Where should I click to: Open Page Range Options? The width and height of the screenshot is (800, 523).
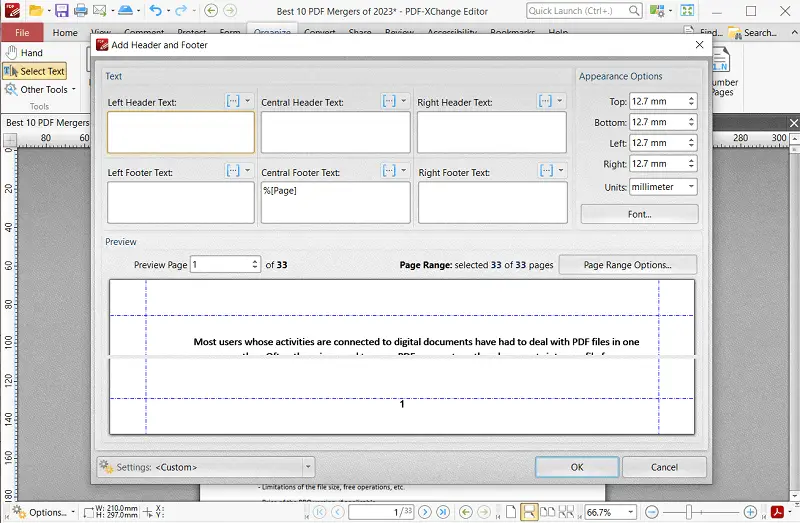(x=628, y=265)
